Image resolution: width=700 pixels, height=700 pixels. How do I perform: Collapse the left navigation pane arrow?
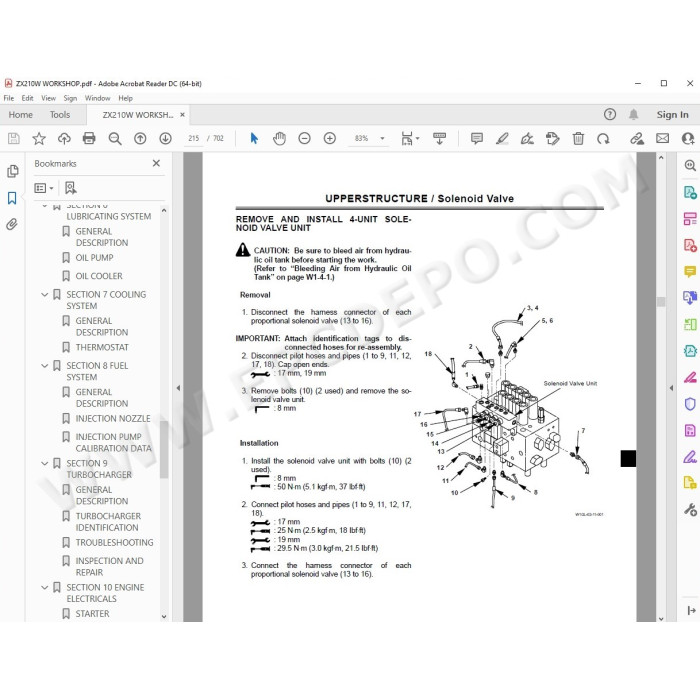click(178, 388)
